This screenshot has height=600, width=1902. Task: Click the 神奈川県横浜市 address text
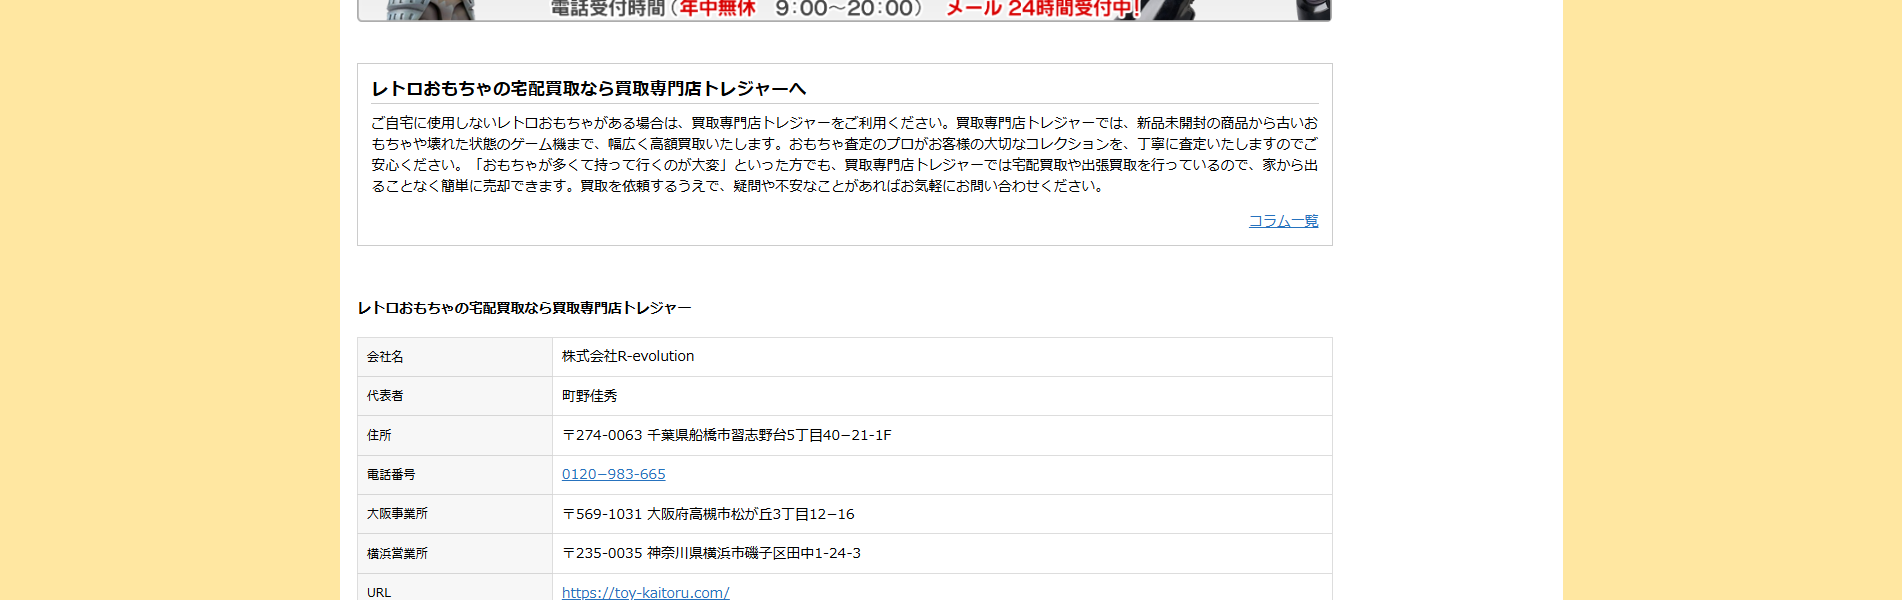711,553
